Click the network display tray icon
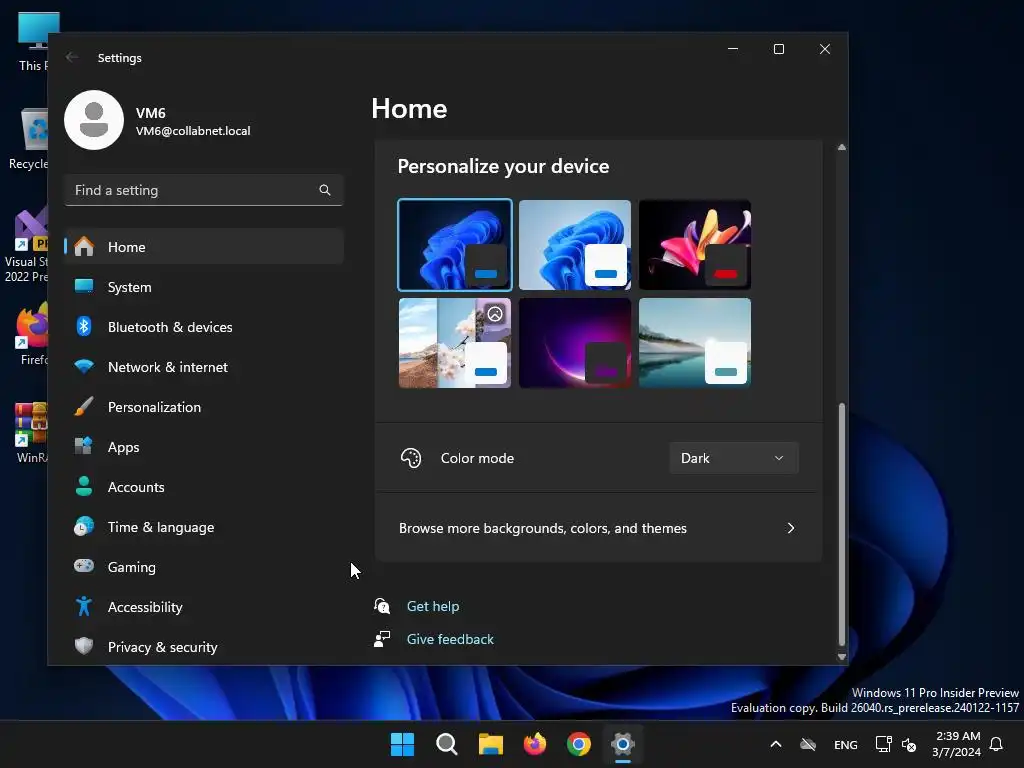Image resolution: width=1024 pixels, height=768 pixels. [884, 744]
